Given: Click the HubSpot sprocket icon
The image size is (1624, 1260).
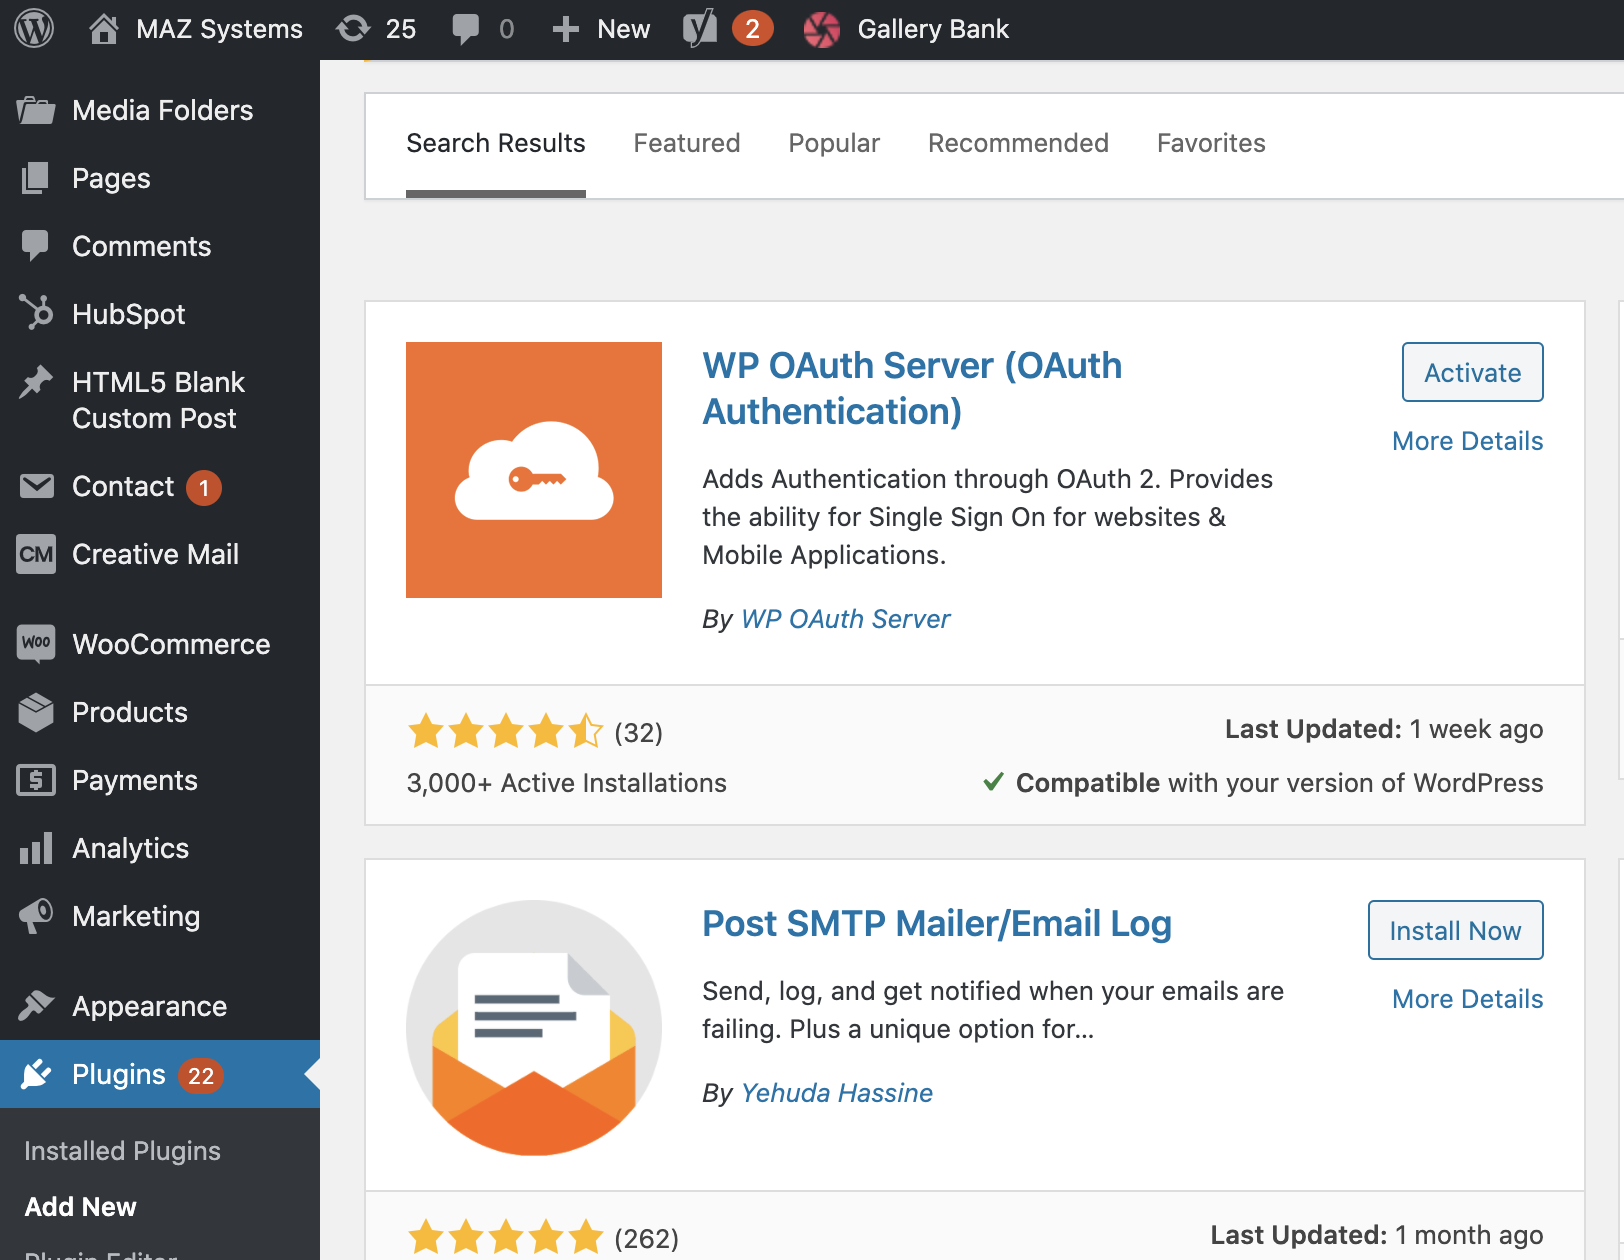Looking at the screenshot, I should (x=36, y=313).
